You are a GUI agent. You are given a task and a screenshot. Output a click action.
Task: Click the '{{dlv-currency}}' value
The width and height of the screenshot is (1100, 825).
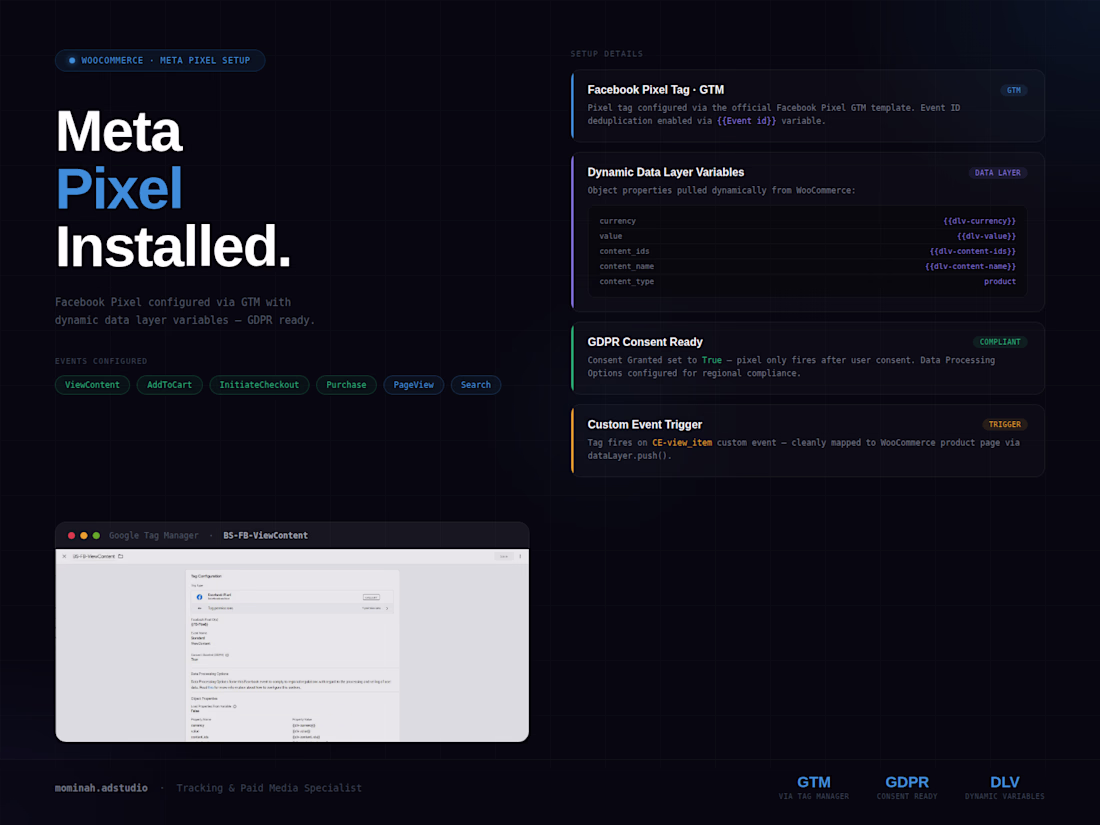(979, 221)
